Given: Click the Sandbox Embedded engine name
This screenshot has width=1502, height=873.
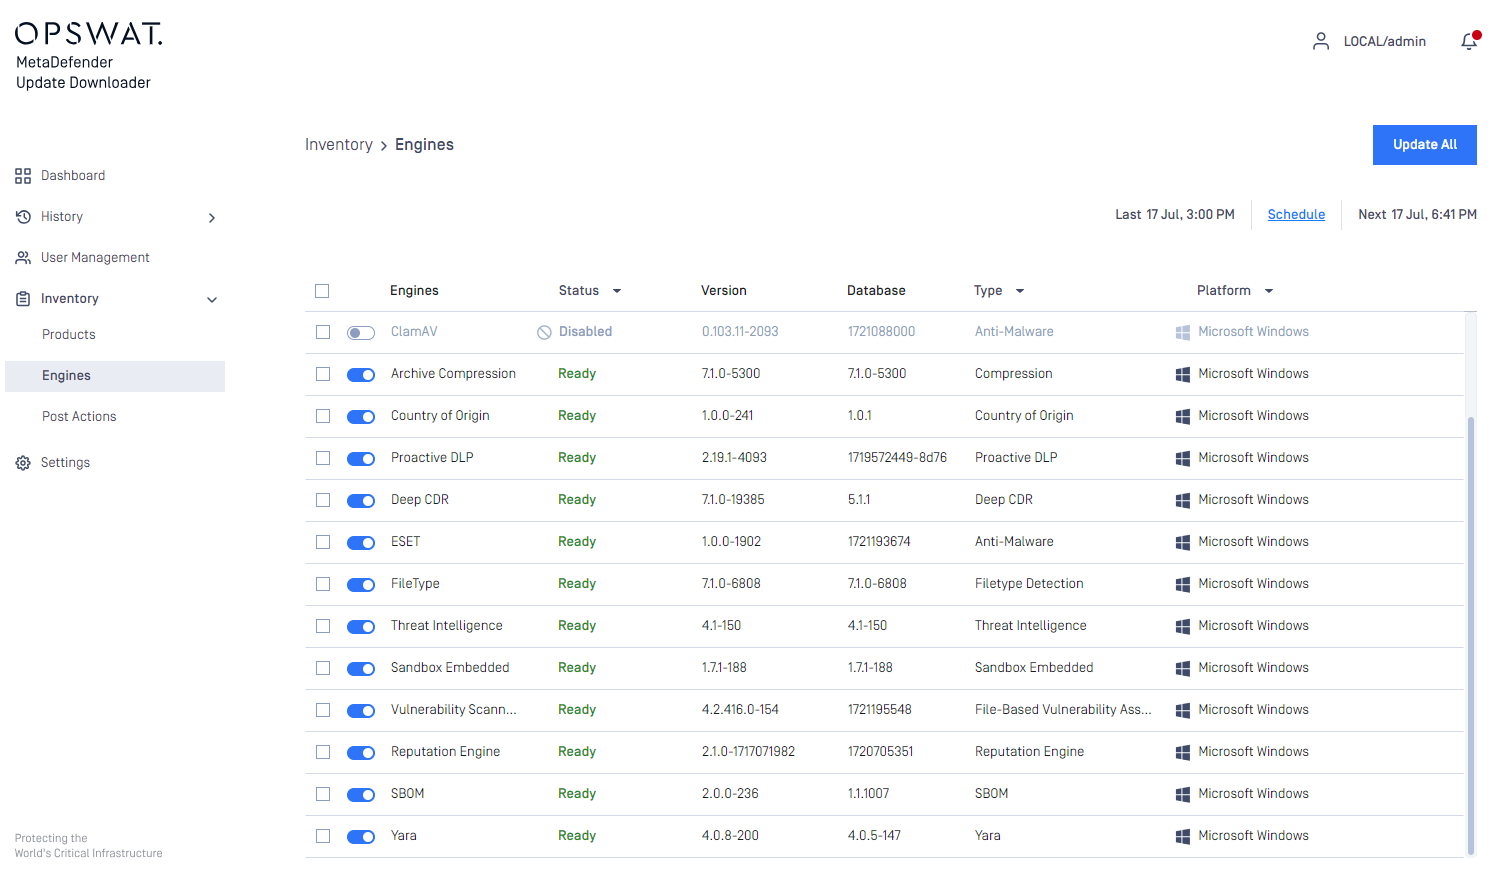Looking at the screenshot, I should point(450,668).
